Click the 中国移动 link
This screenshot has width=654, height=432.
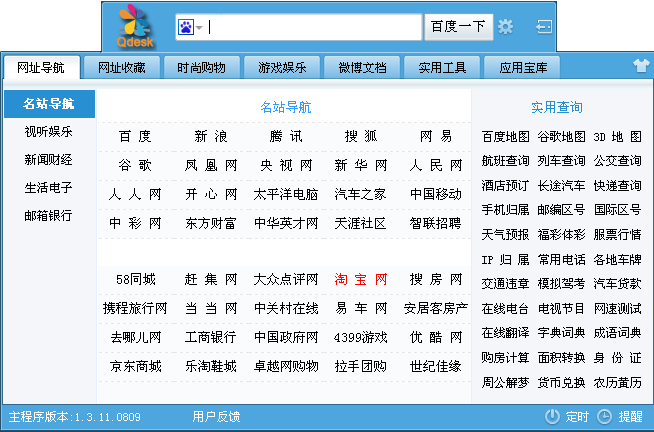point(435,194)
